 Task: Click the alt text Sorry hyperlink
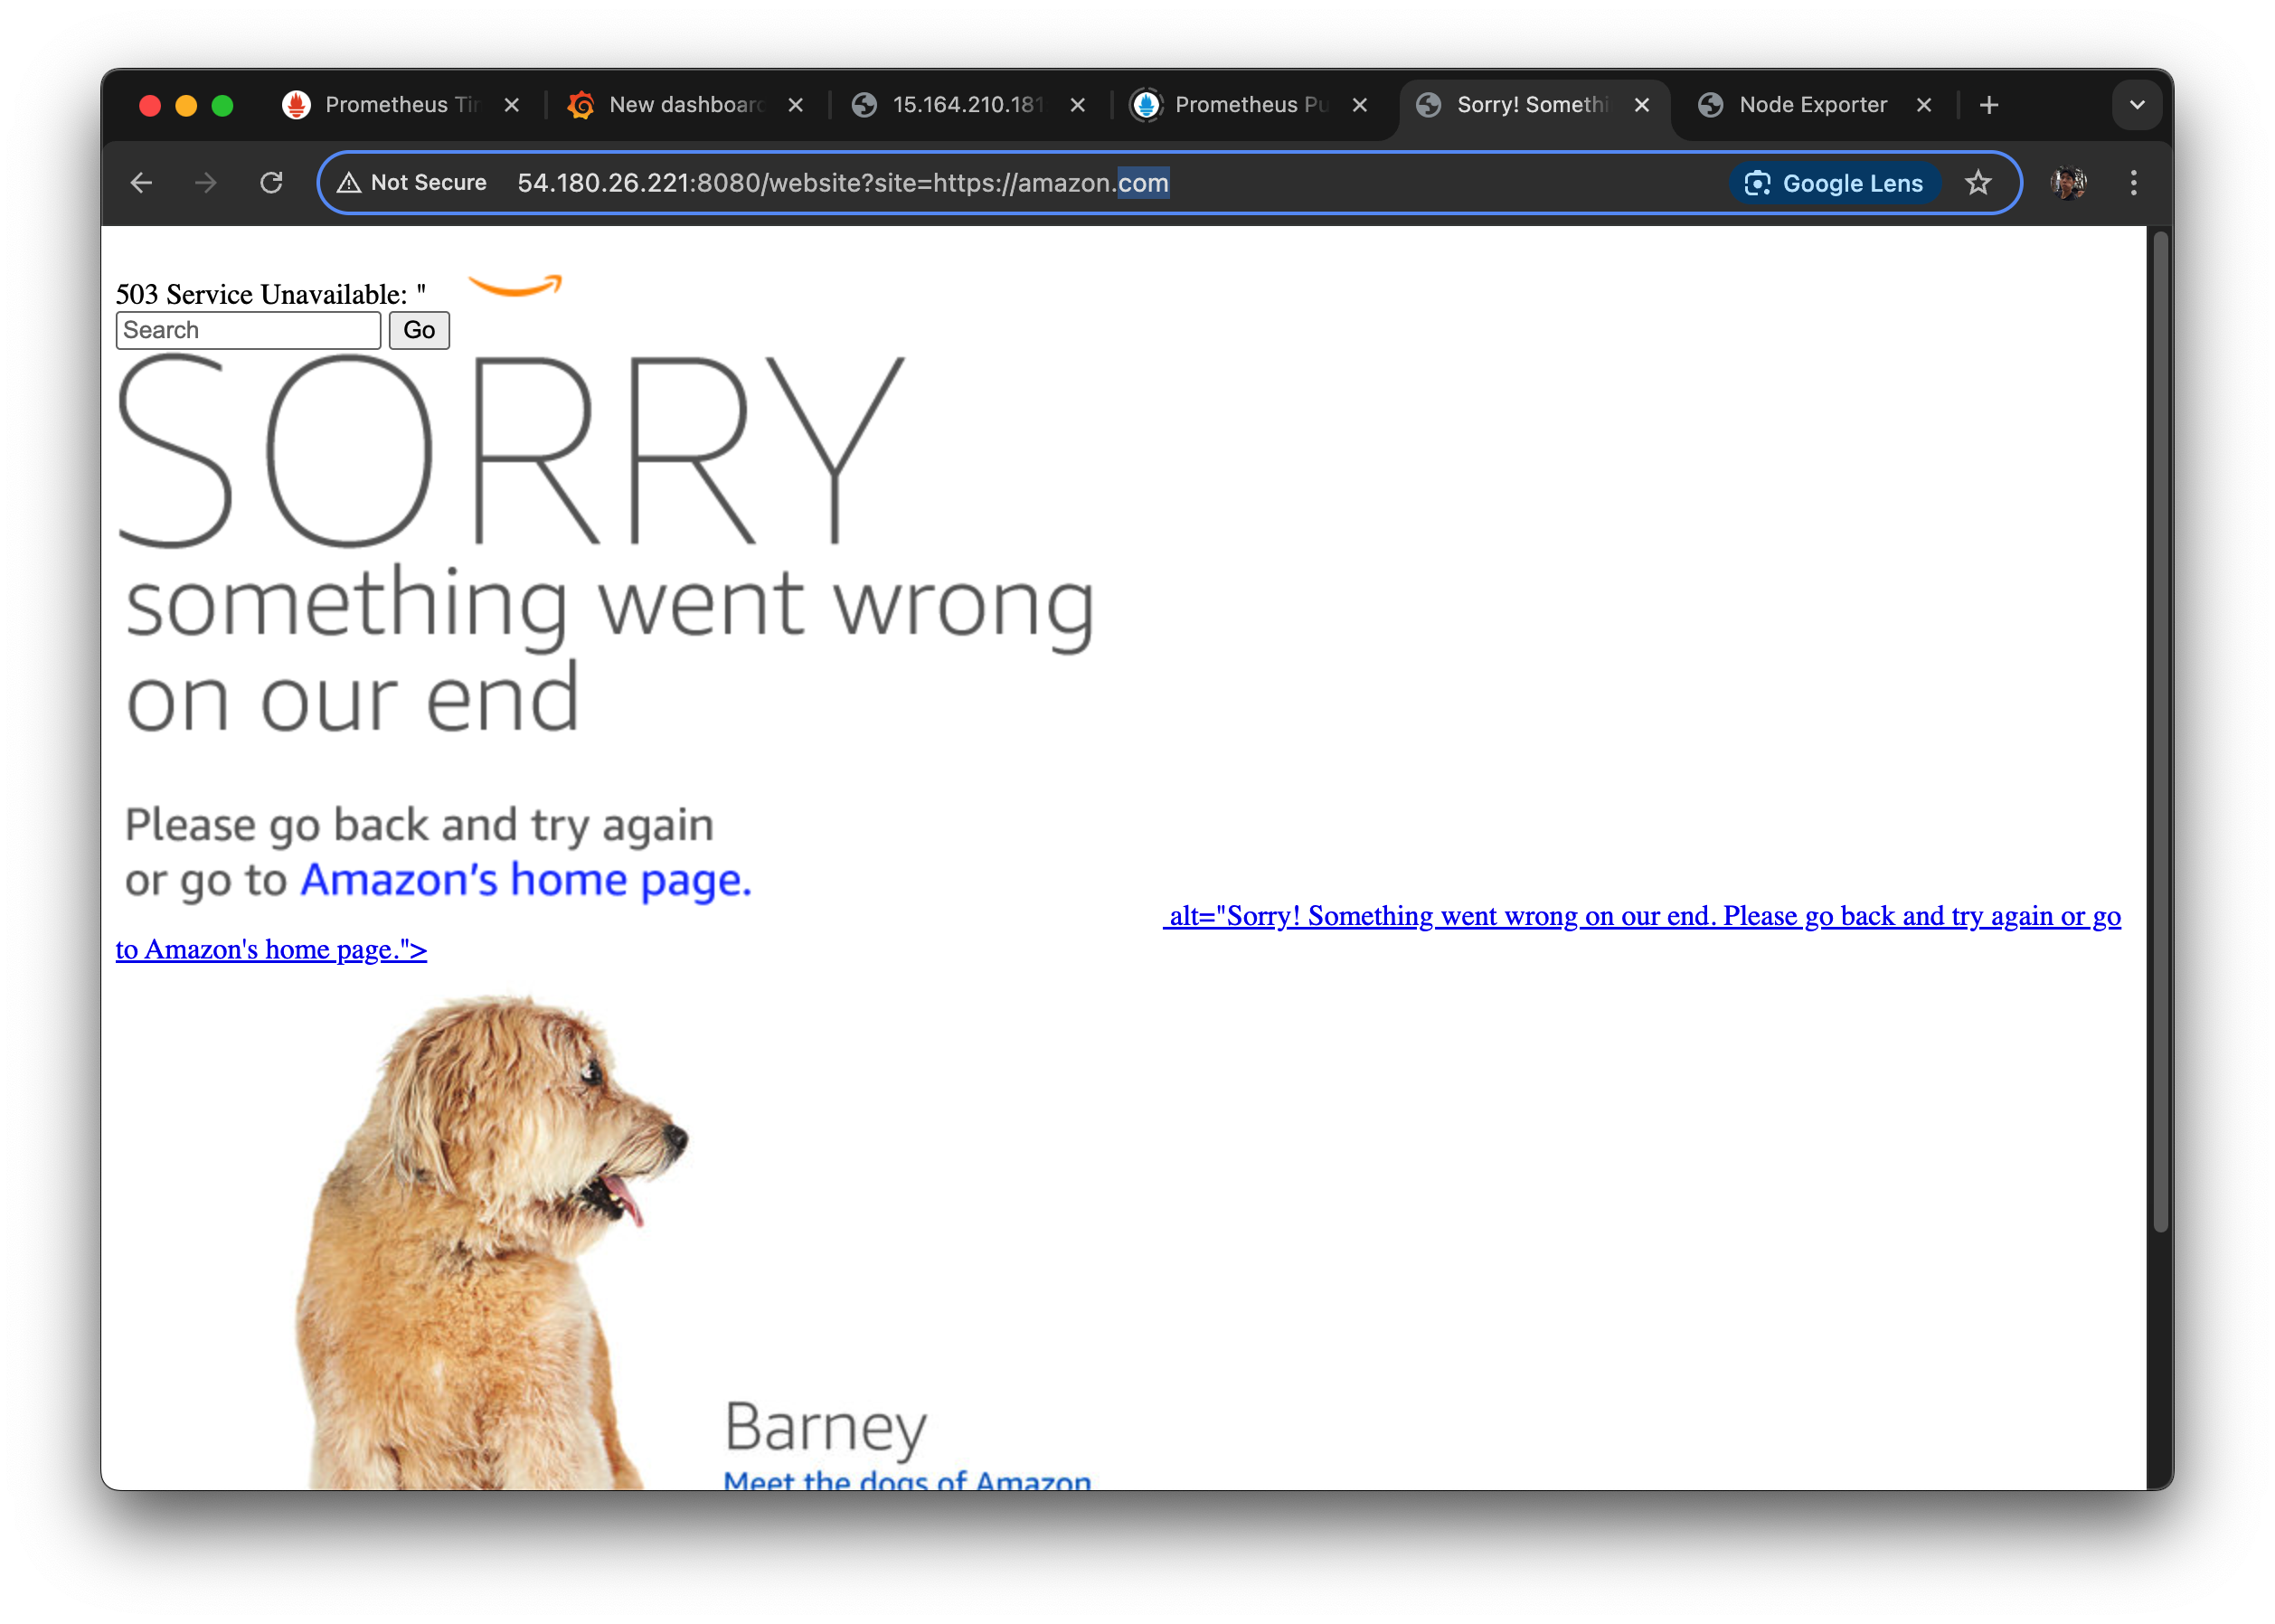point(1640,916)
